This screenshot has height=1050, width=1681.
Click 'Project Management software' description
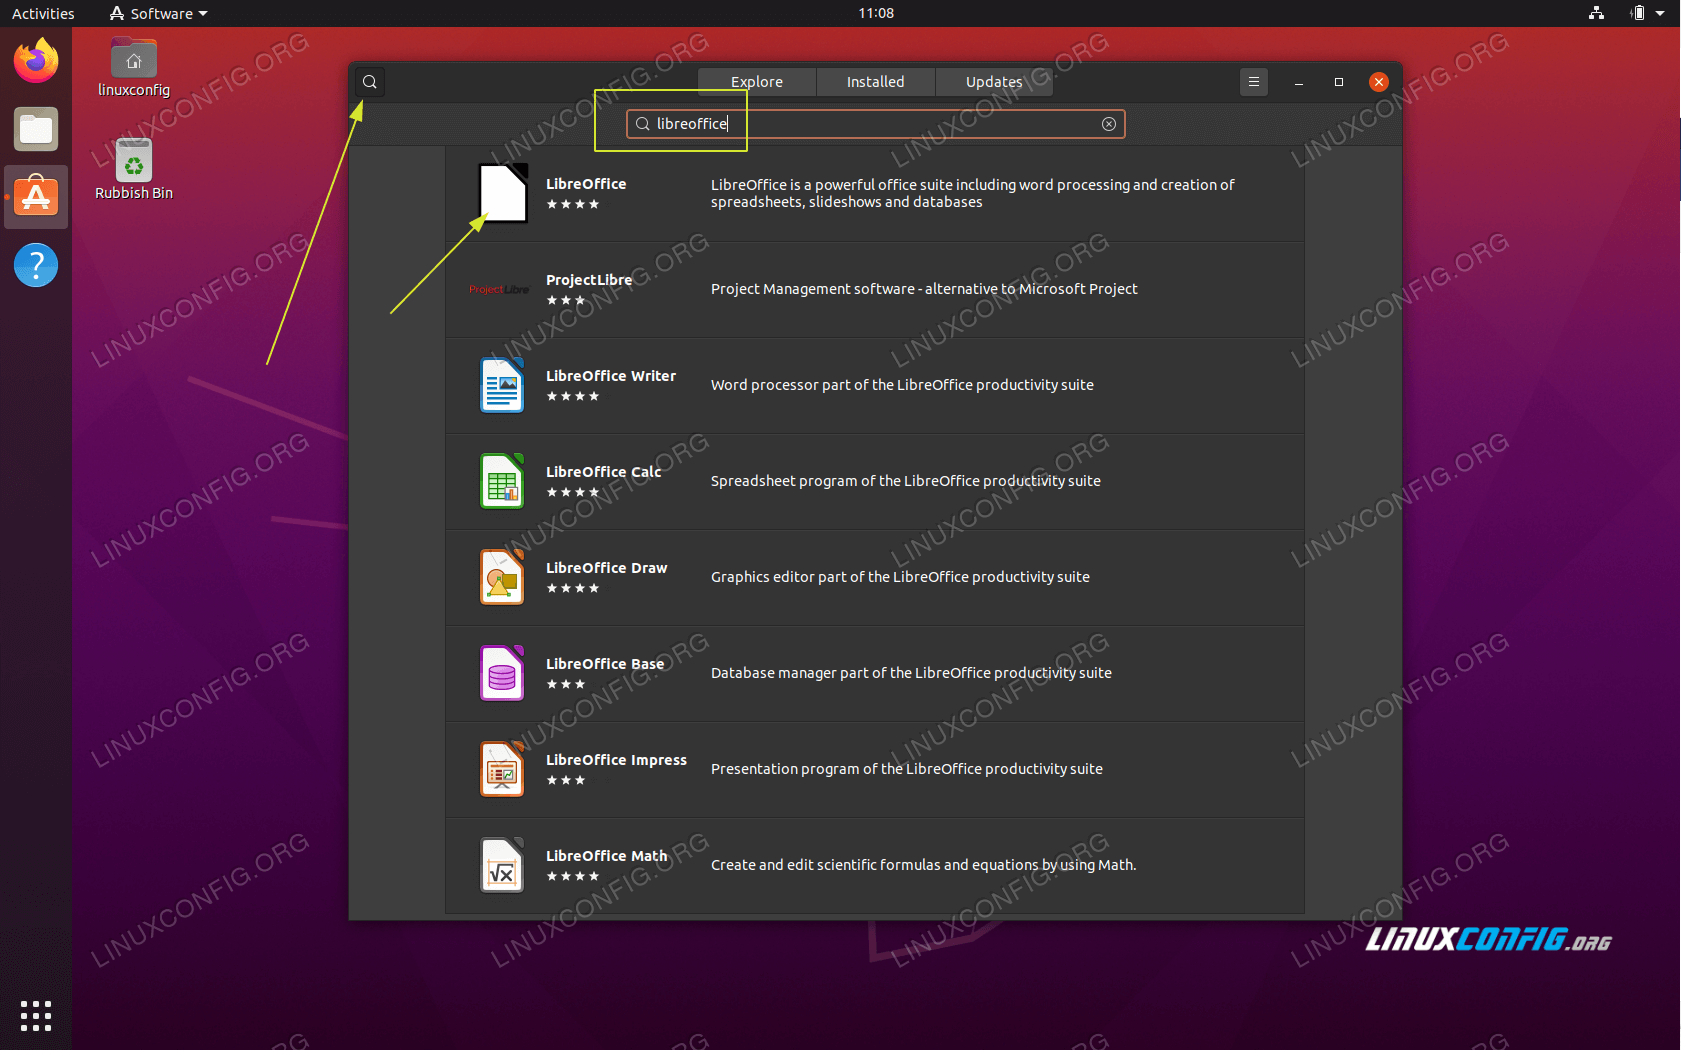[x=924, y=289]
